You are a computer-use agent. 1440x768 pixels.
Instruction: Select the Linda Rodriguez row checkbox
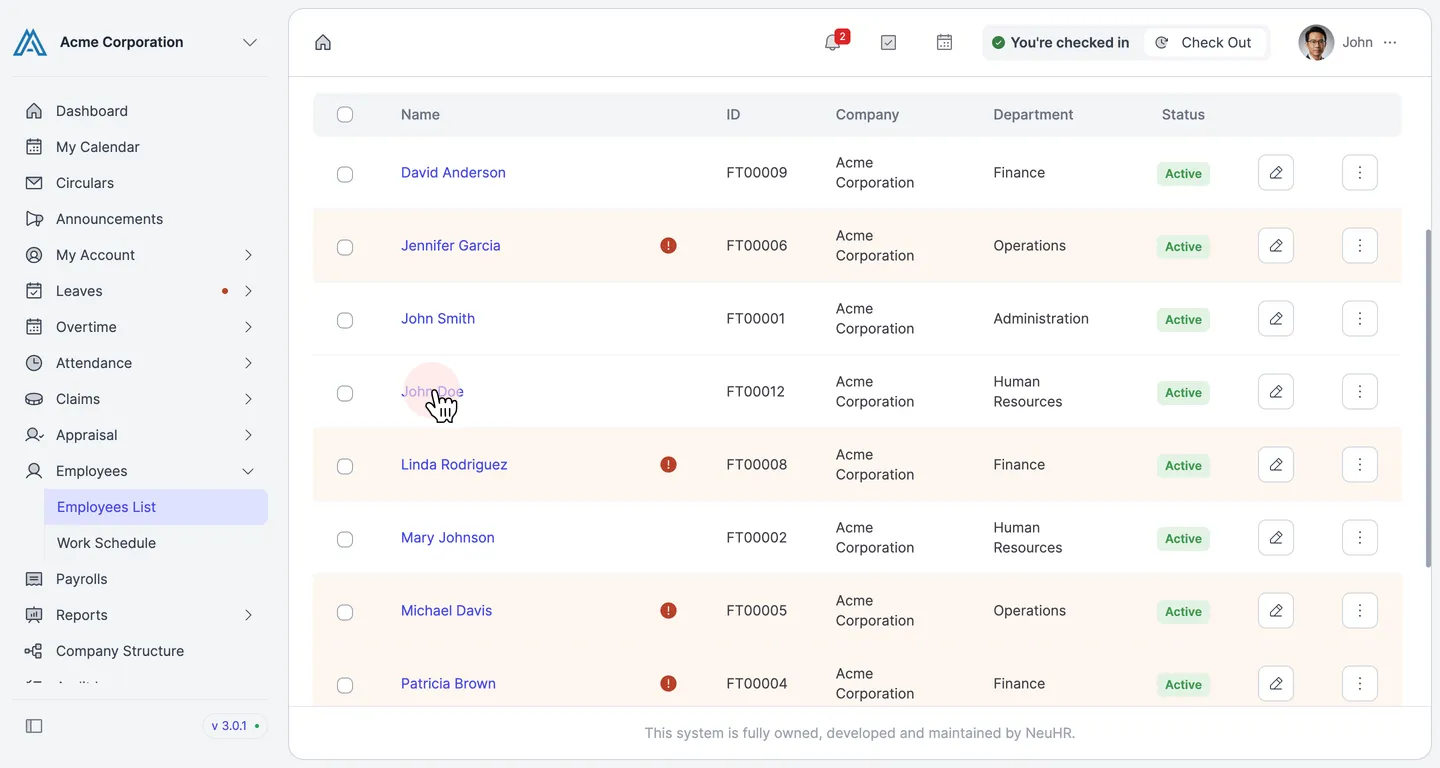pyautogui.click(x=345, y=466)
